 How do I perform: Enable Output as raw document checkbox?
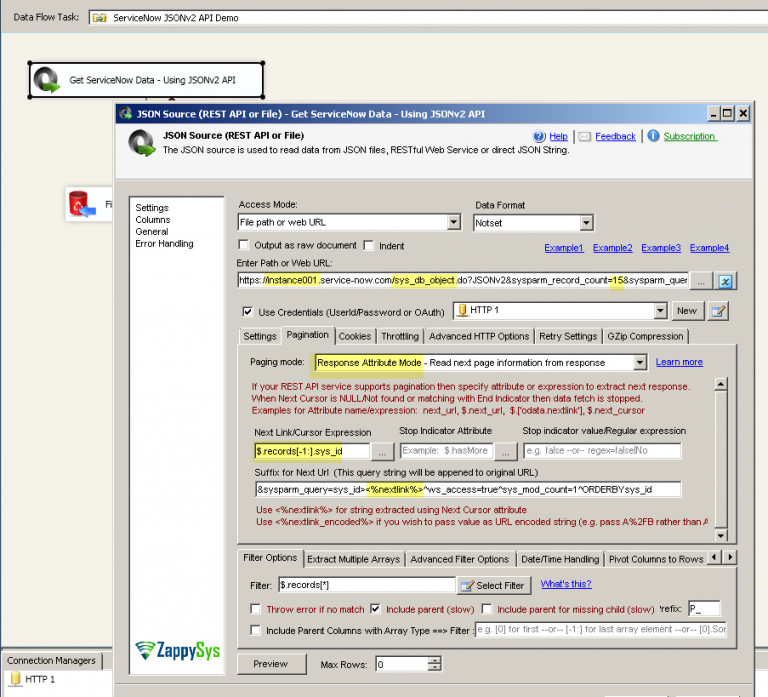[x=244, y=246]
